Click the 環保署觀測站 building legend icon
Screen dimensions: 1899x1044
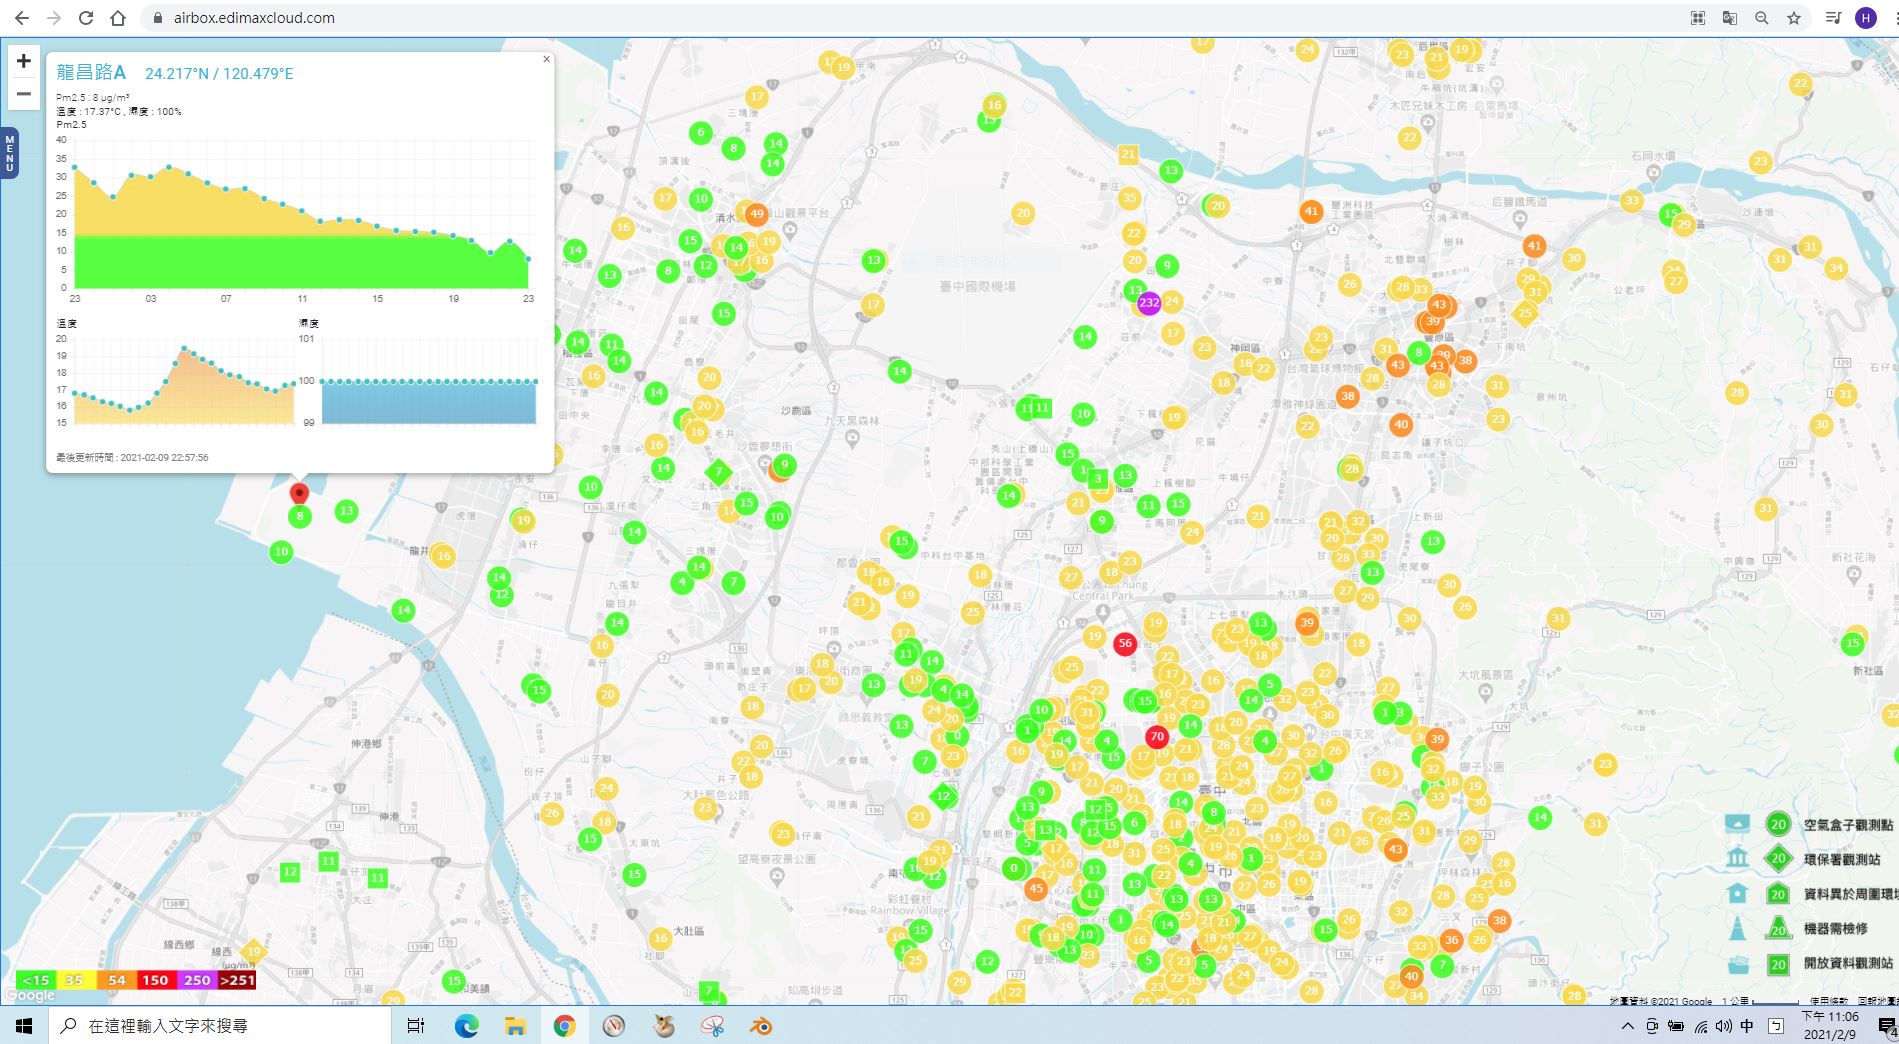(x=1738, y=858)
